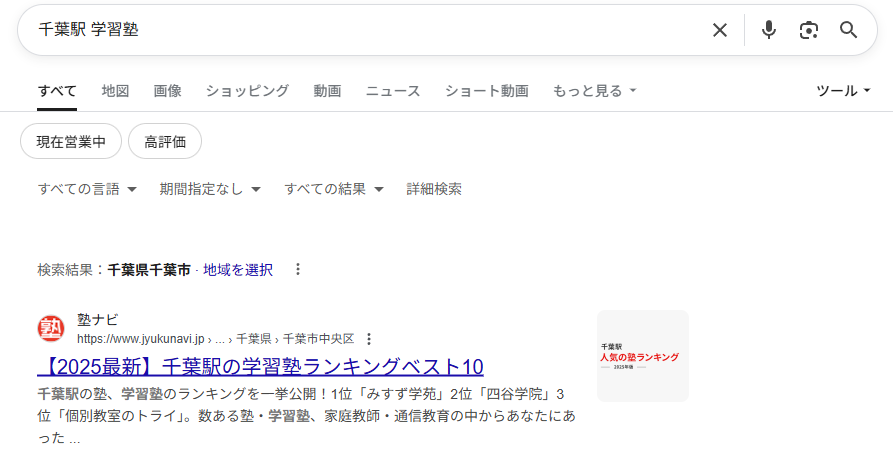Open image search camera icon
Screen dimensions: 893x466
point(809,30)
